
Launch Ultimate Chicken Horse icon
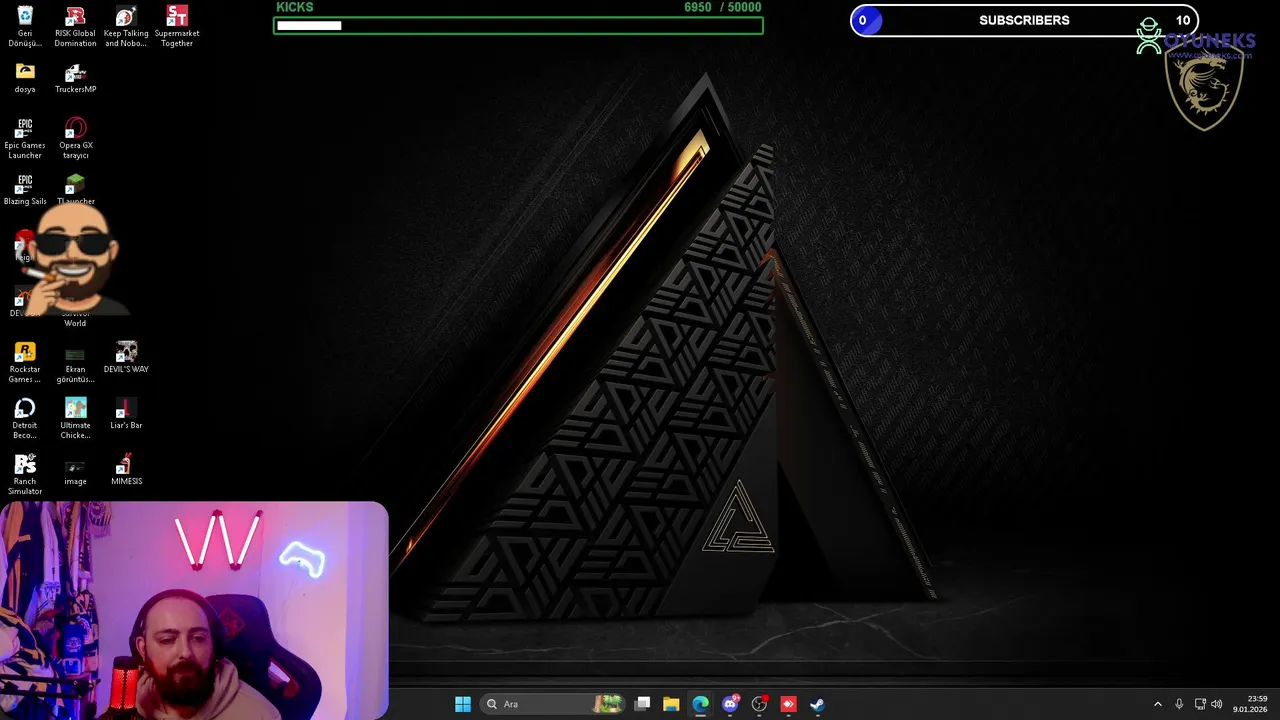(x=75, y=418)
